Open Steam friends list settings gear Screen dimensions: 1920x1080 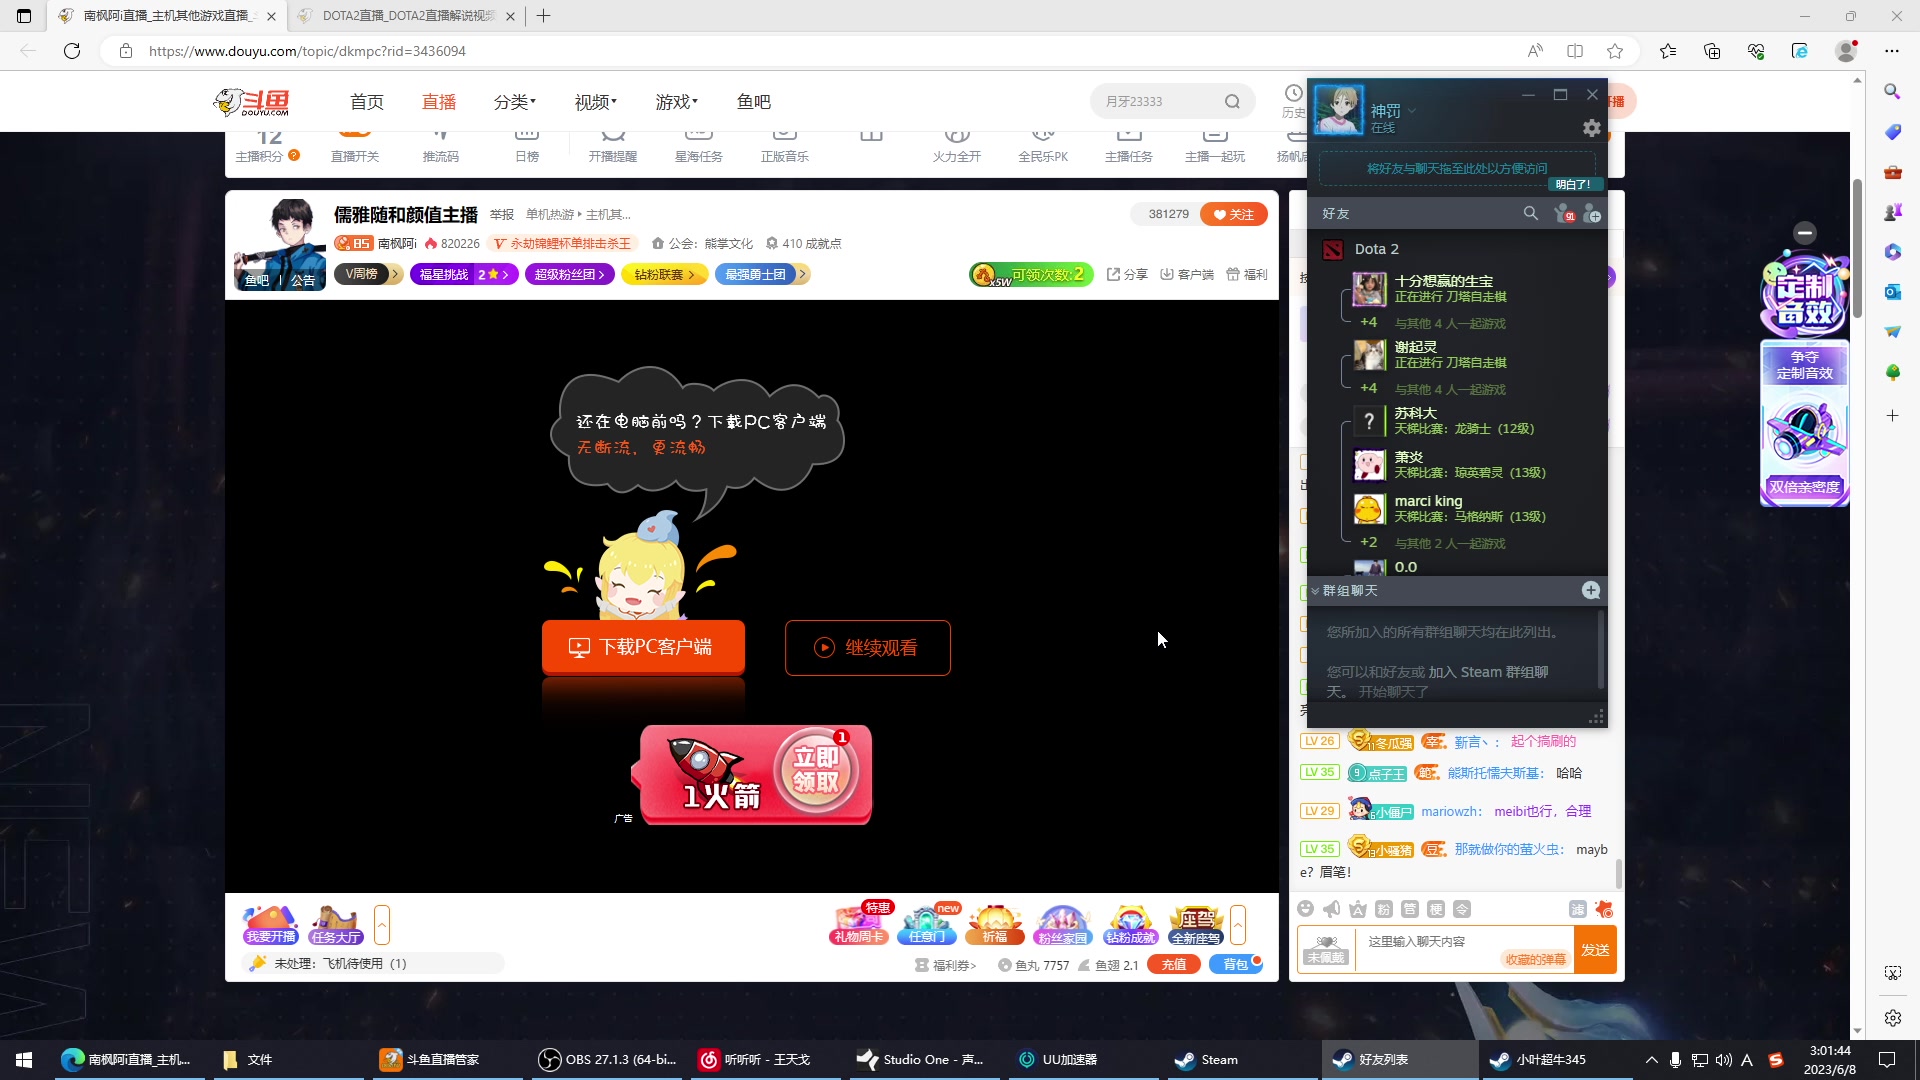pos(1591,128)
